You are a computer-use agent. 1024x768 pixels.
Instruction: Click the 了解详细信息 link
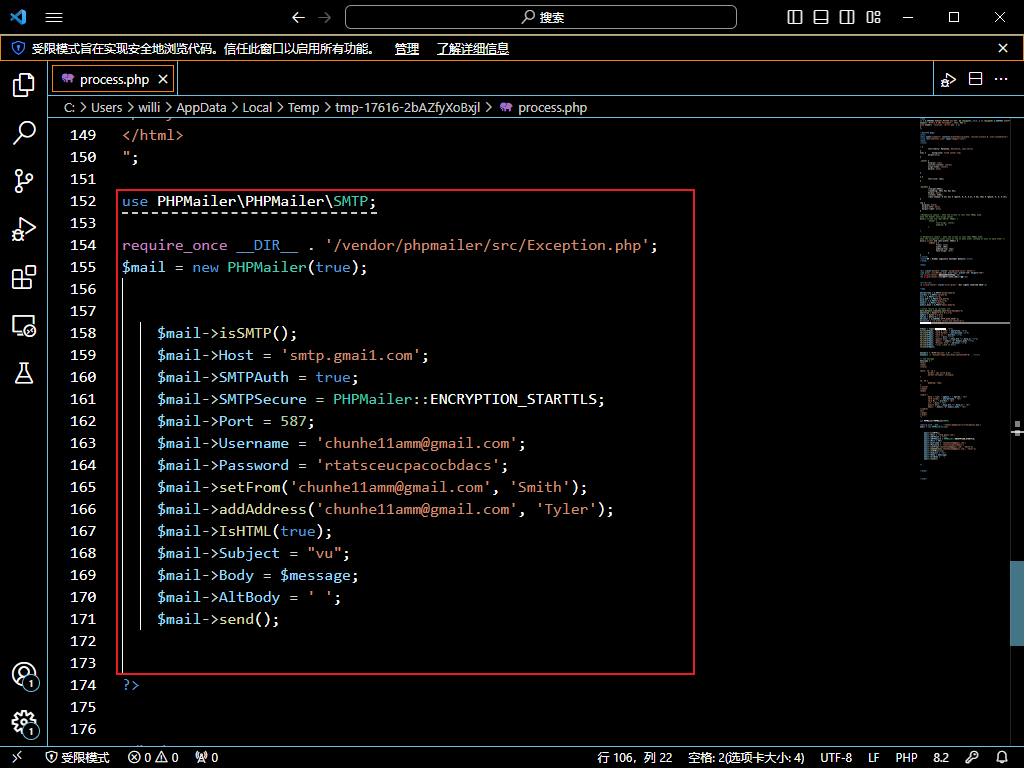[472, 48]
